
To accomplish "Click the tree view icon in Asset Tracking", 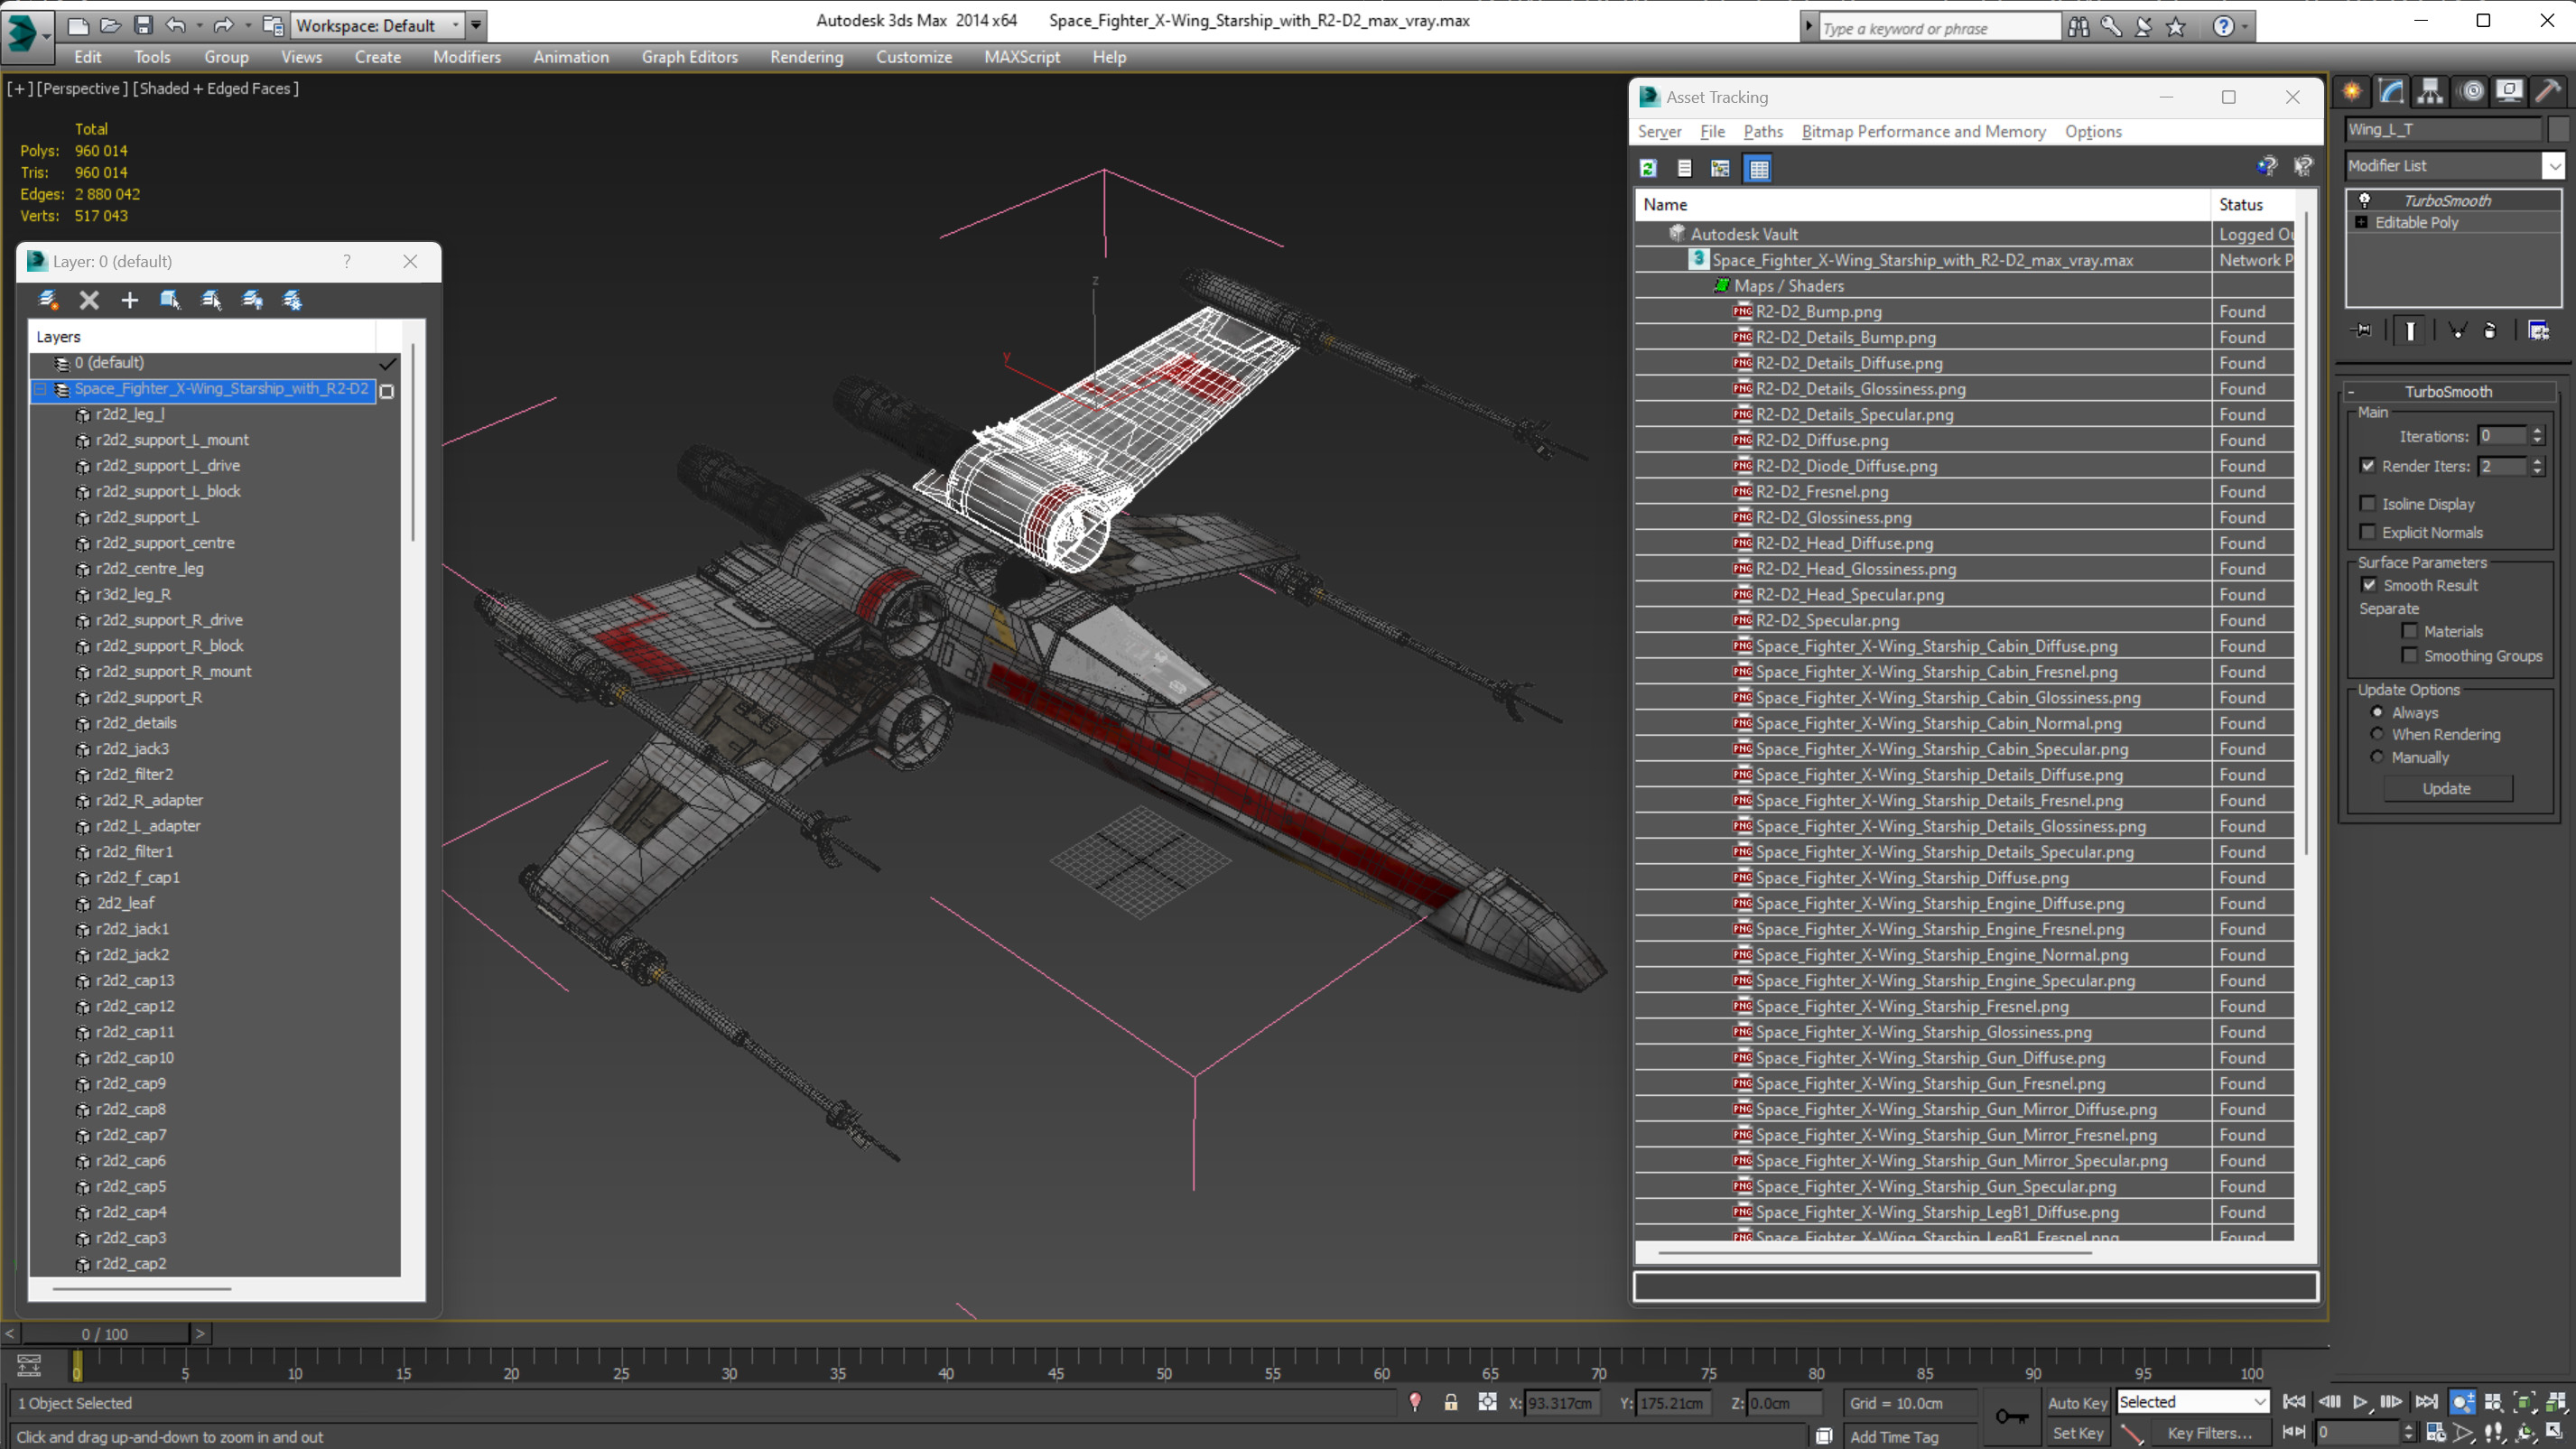I will click(x=1720, y=169).
